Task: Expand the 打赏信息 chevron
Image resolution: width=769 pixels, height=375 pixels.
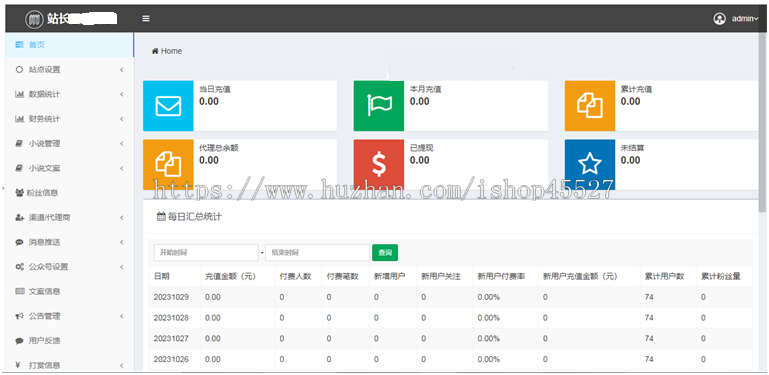Action: [122, 365]
